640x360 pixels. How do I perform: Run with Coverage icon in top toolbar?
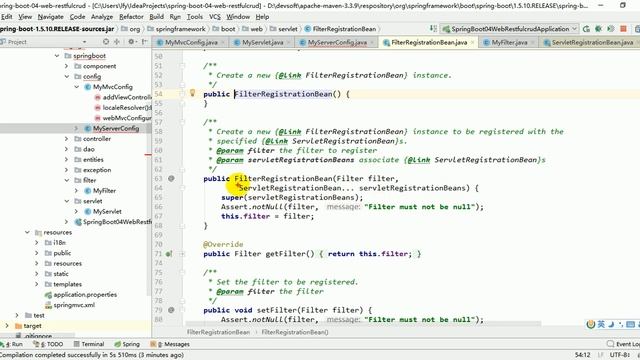[611, 29]
